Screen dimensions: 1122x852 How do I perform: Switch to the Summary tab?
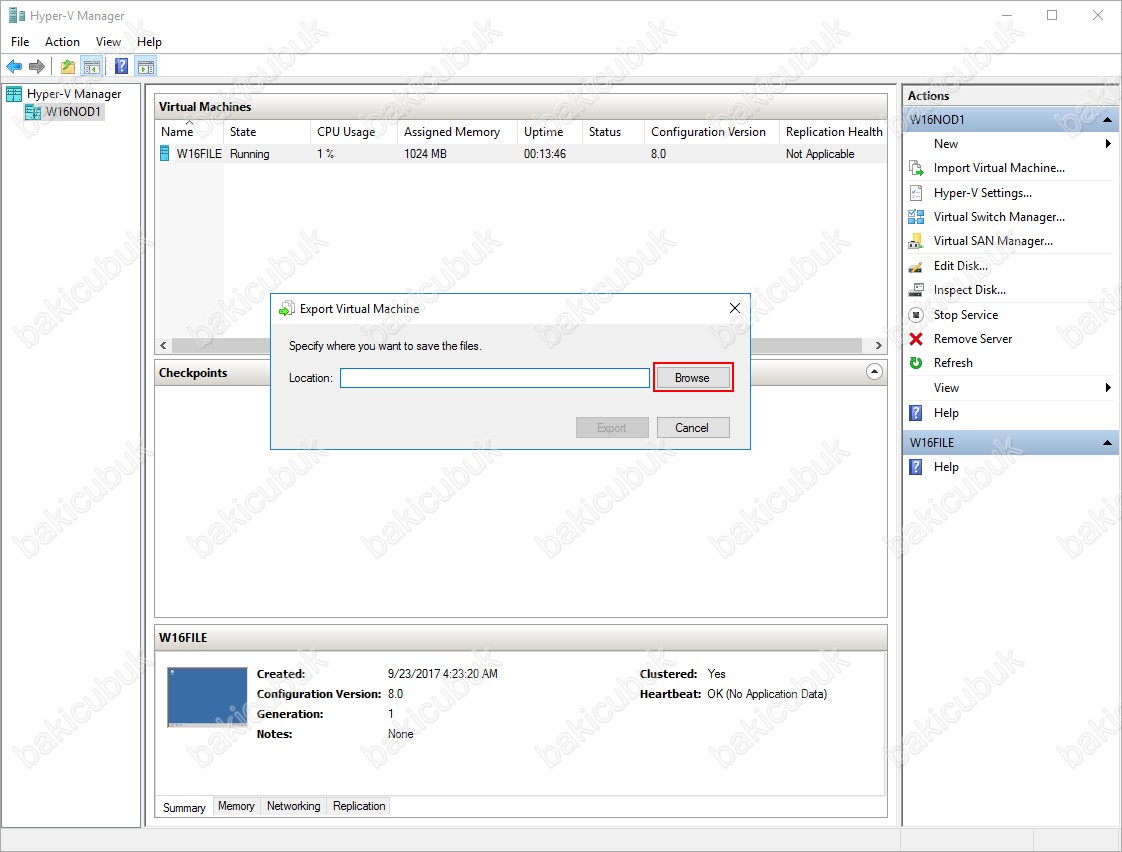[x=184, y=807]
